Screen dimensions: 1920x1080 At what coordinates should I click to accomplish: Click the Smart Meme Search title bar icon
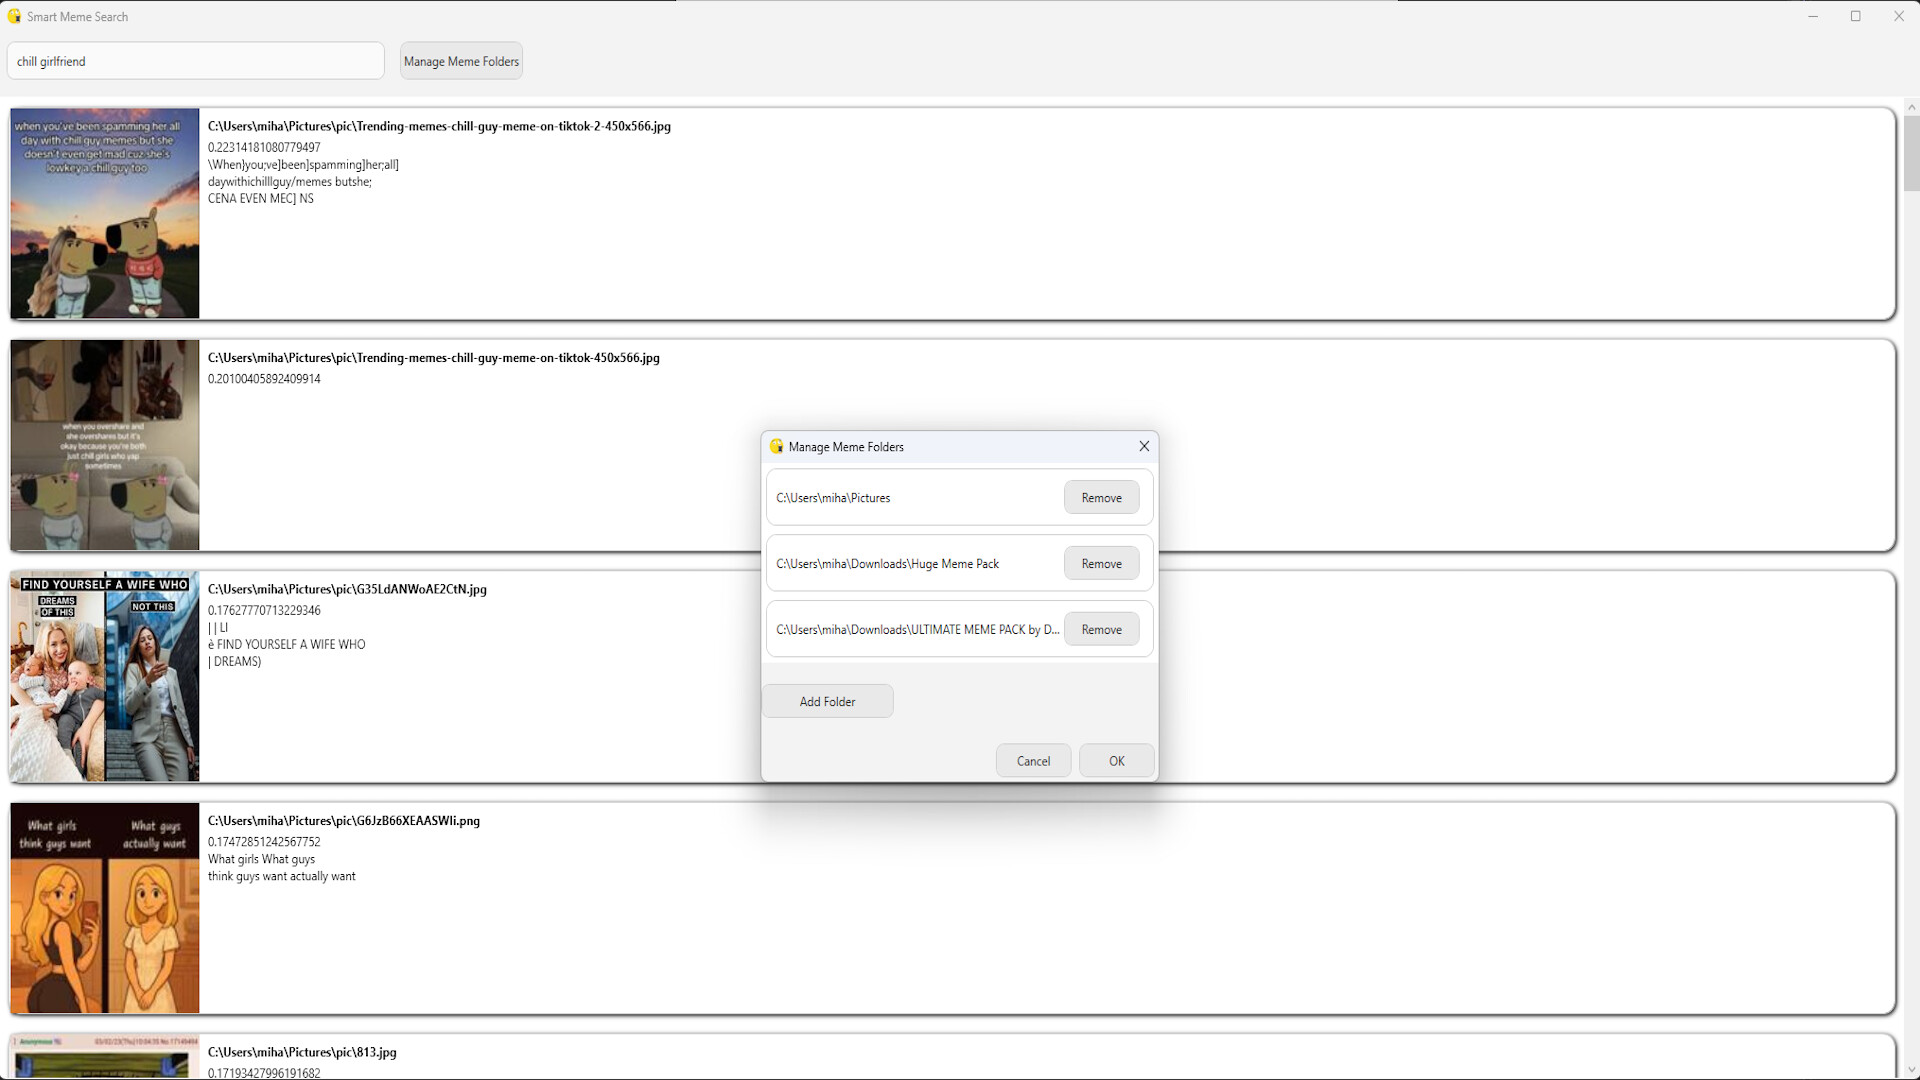(x=15, y=16)
